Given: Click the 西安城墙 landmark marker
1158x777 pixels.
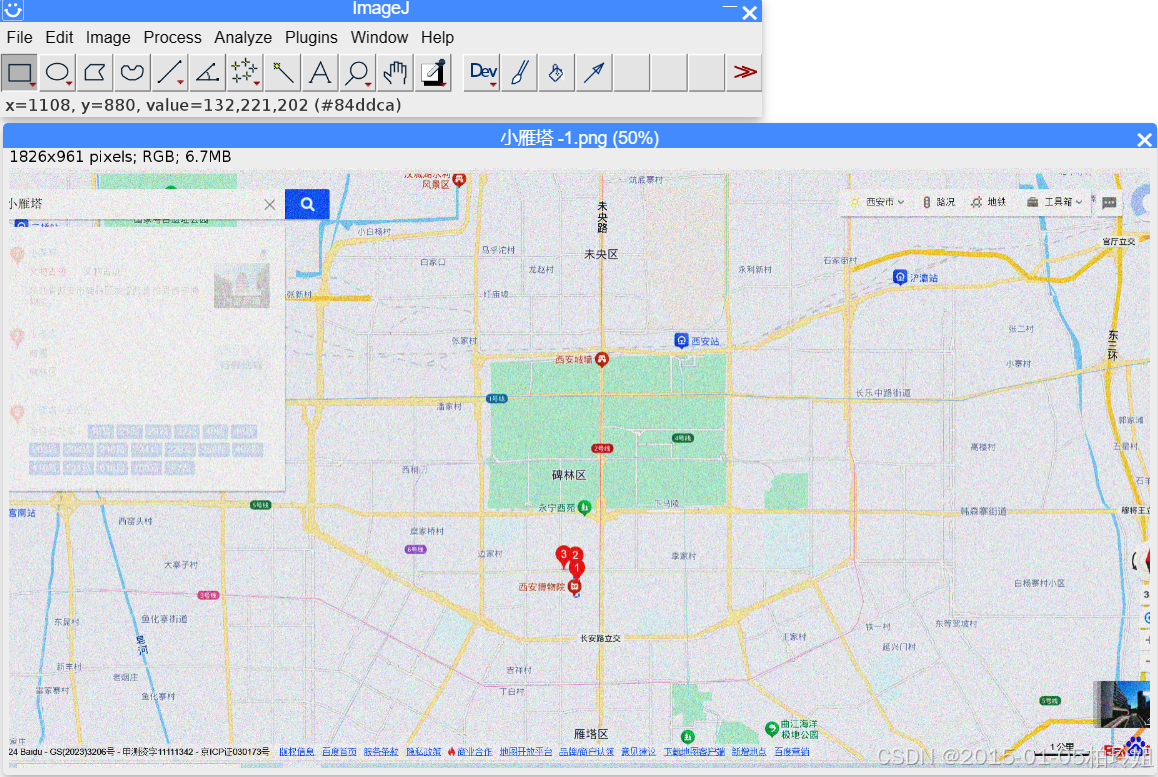Looking at the screenshot, I should pyautogui.click(x=602, y=360).
